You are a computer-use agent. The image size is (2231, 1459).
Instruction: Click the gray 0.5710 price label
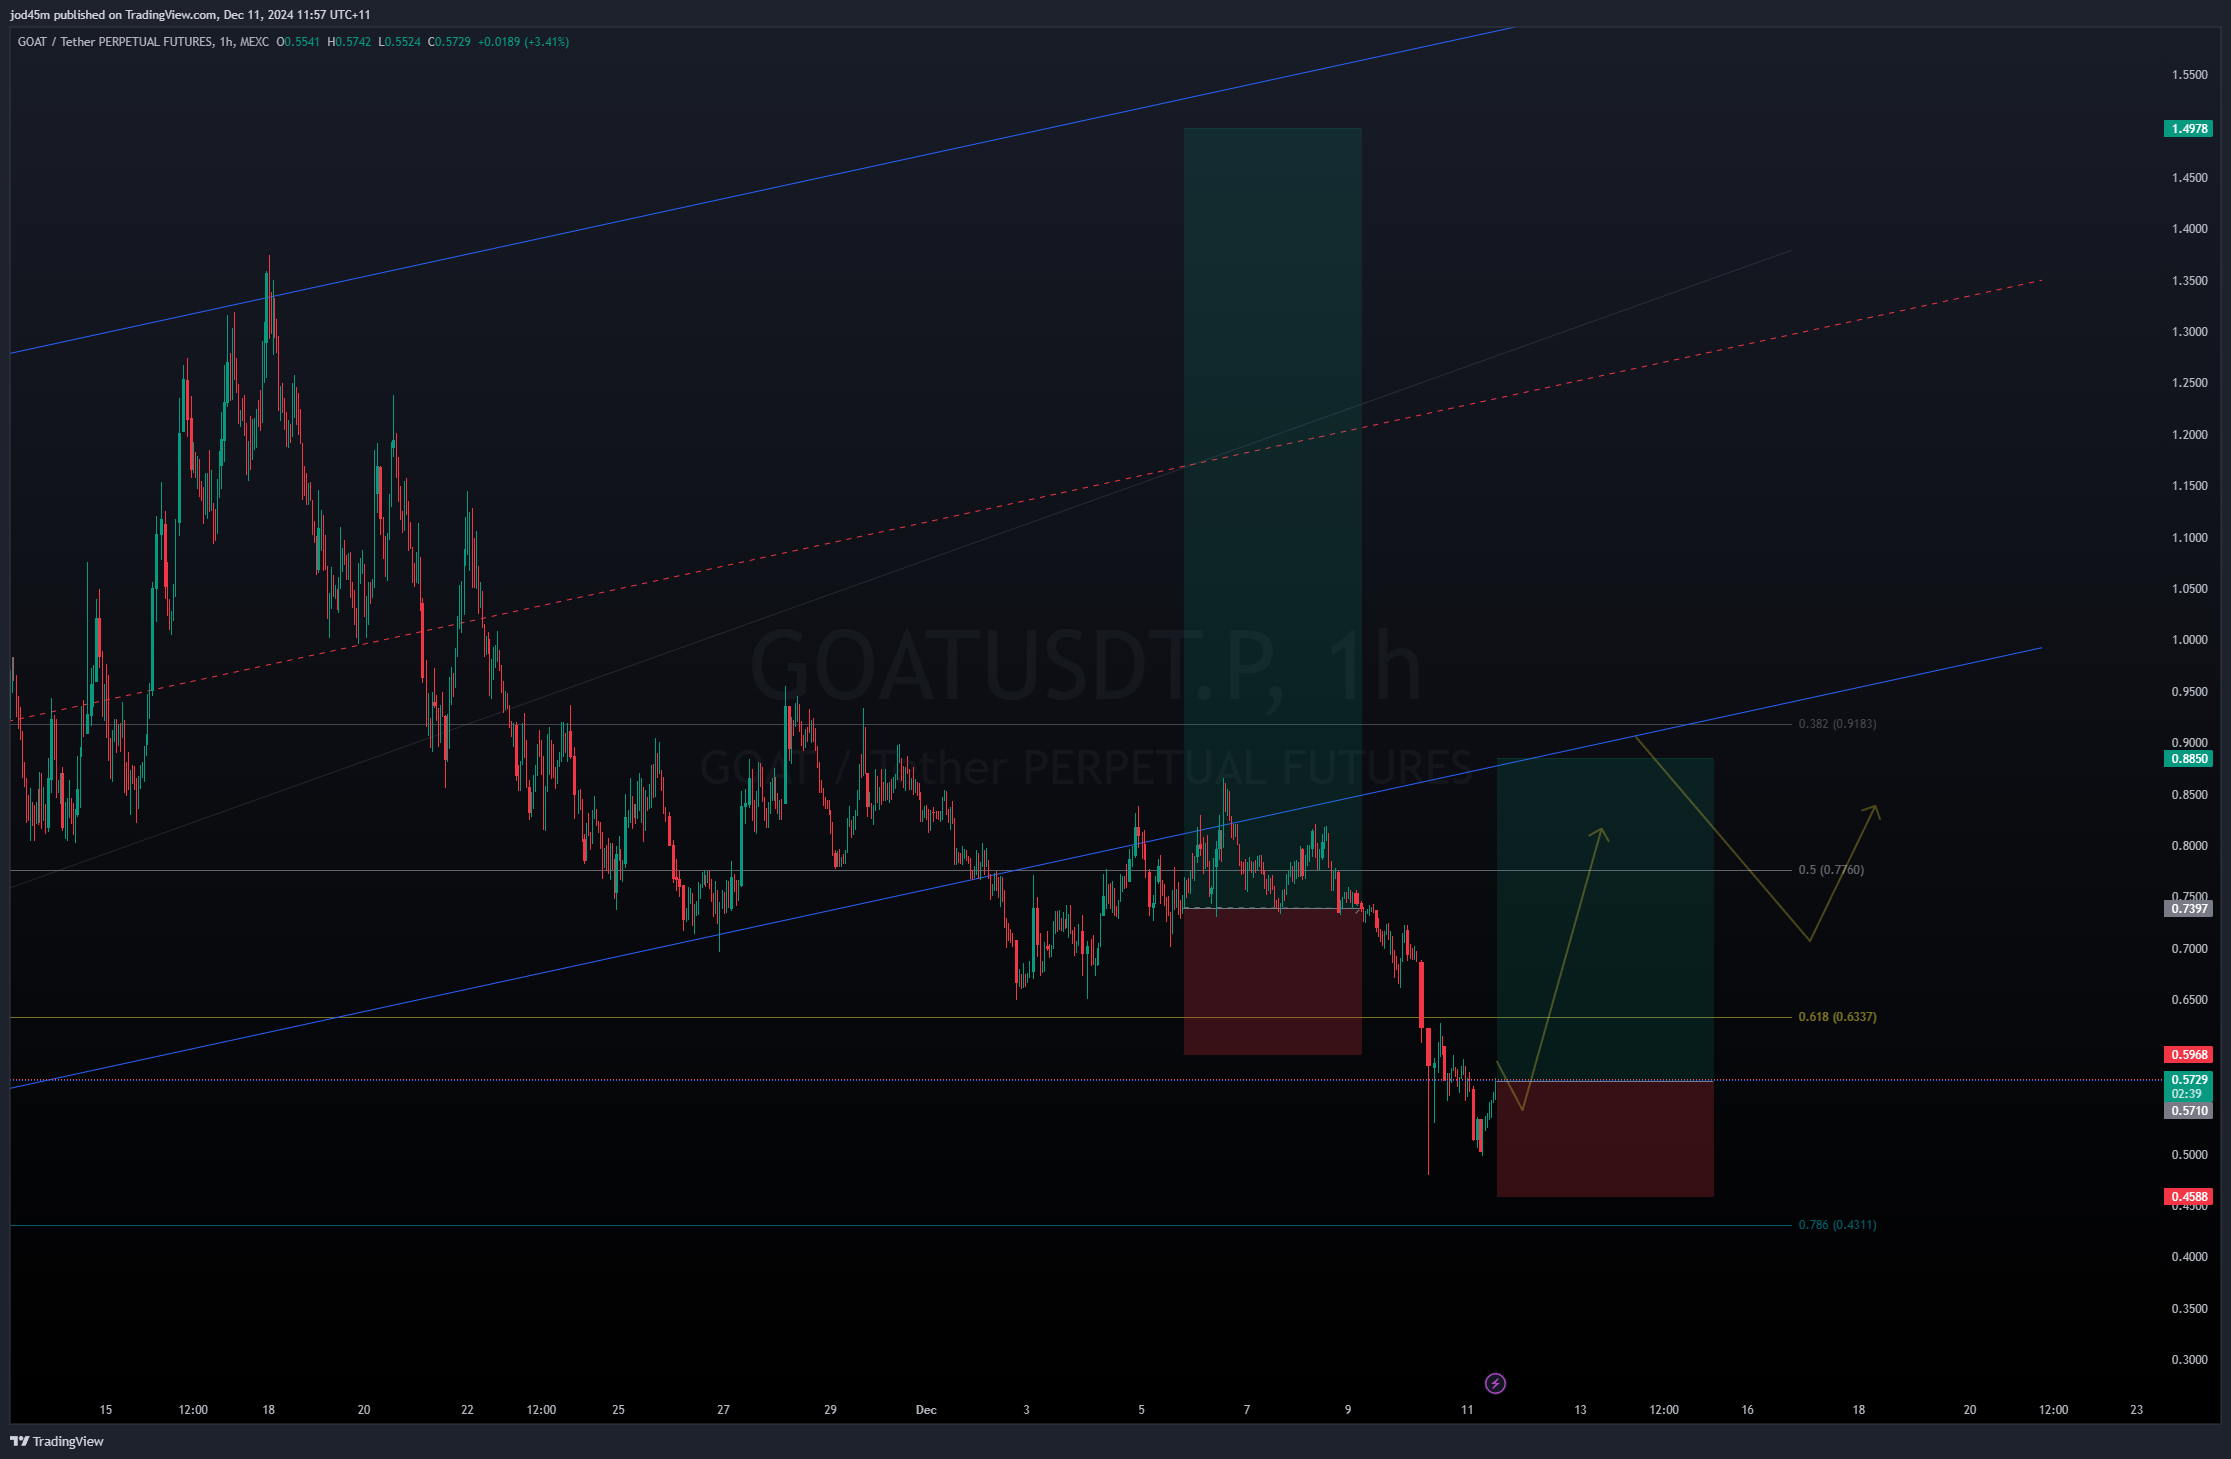point(2188,1111)
